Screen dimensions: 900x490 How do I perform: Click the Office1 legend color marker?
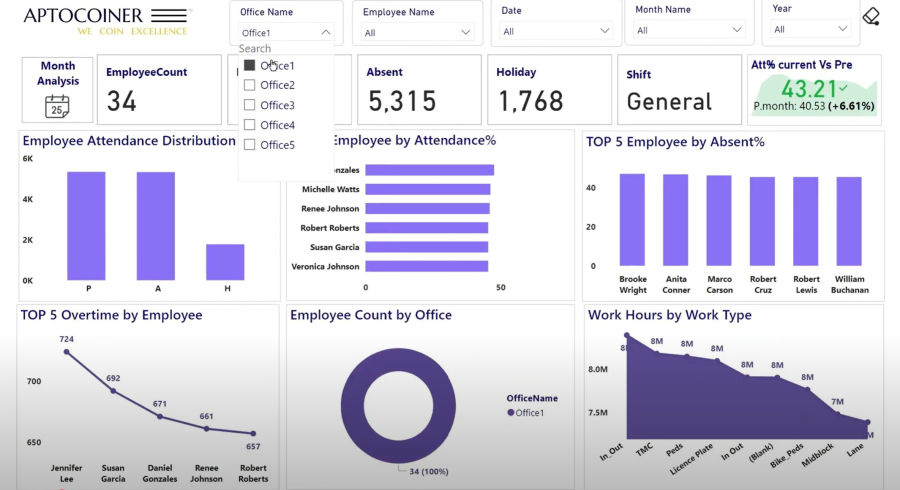click(x=511, y=413)
